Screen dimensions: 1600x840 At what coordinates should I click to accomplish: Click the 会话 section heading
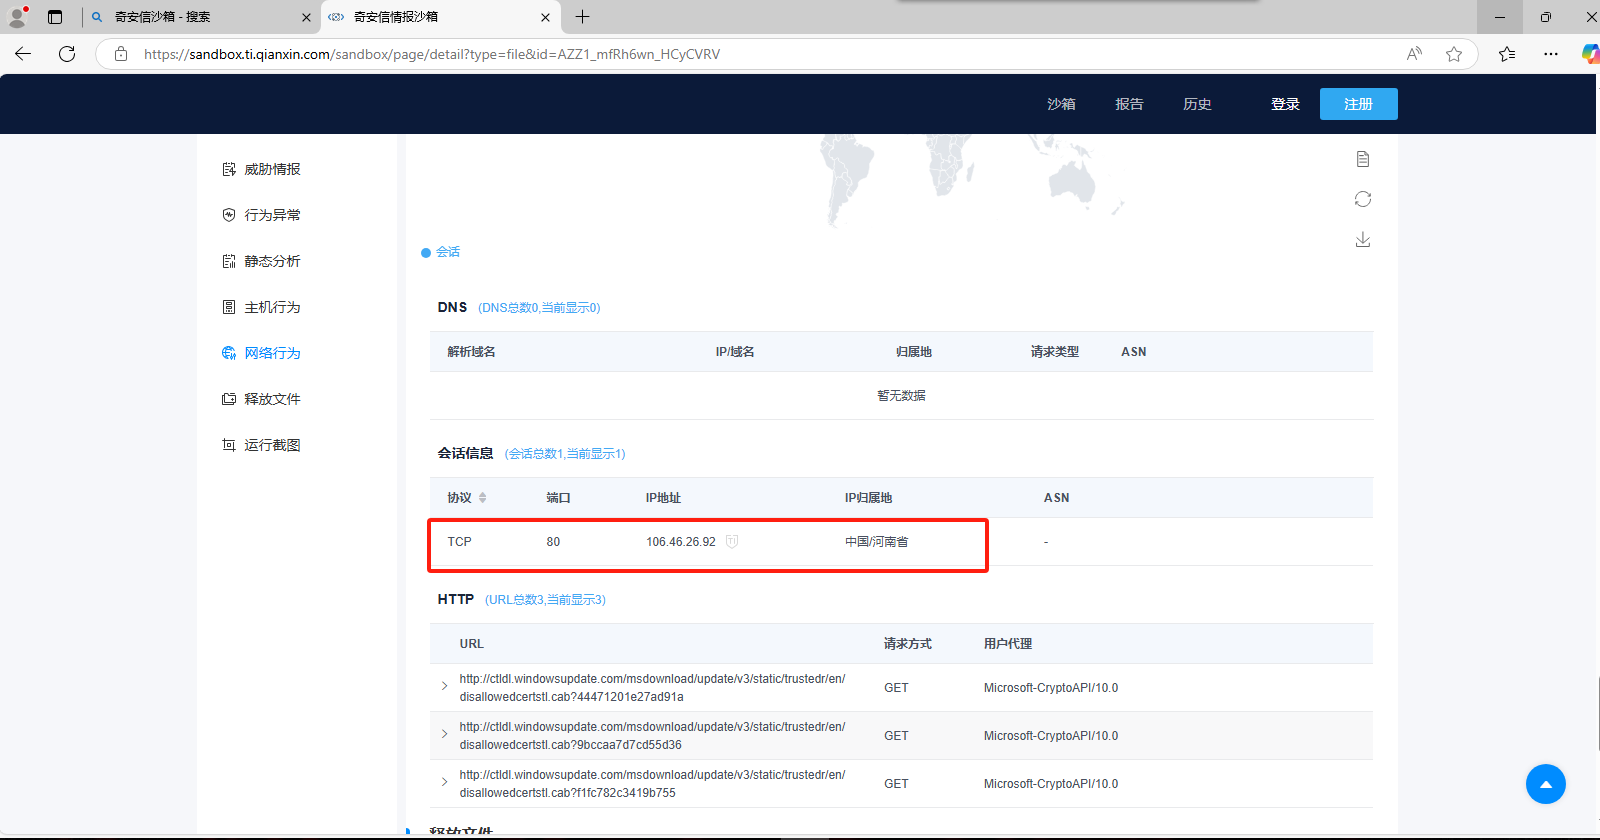coord(448,252)
